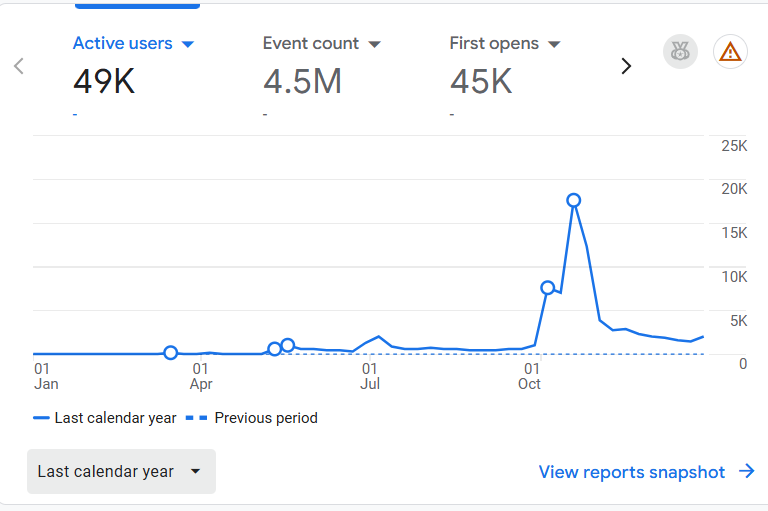
Task: Switch to the Event count metric tab
Action: pyautogui.click(x=310, y=44)
